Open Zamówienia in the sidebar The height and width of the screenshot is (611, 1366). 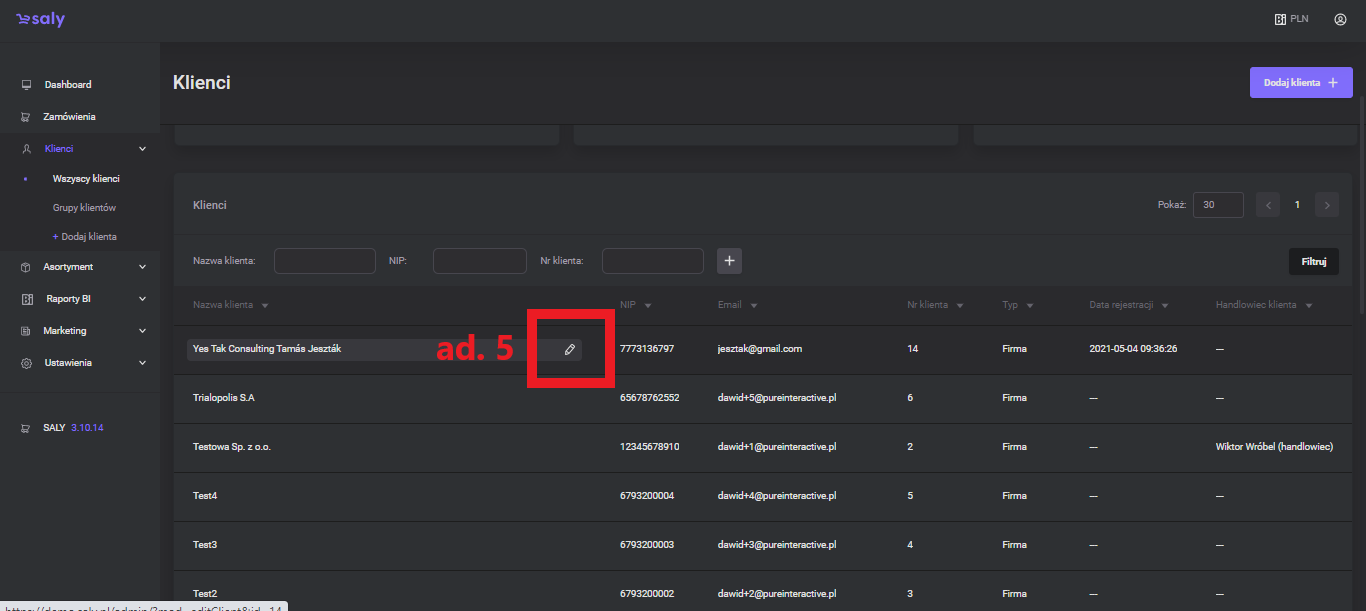(x=69, y=117)
